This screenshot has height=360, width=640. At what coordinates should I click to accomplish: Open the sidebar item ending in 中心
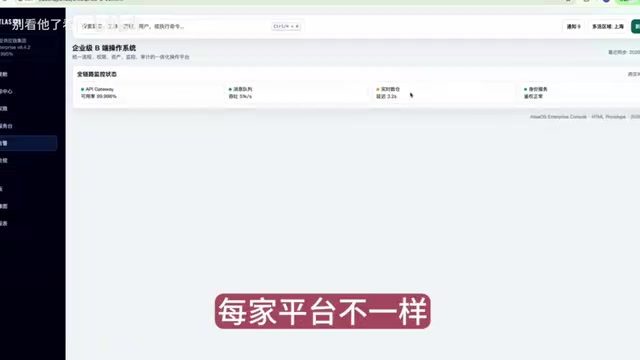[28, 91]
